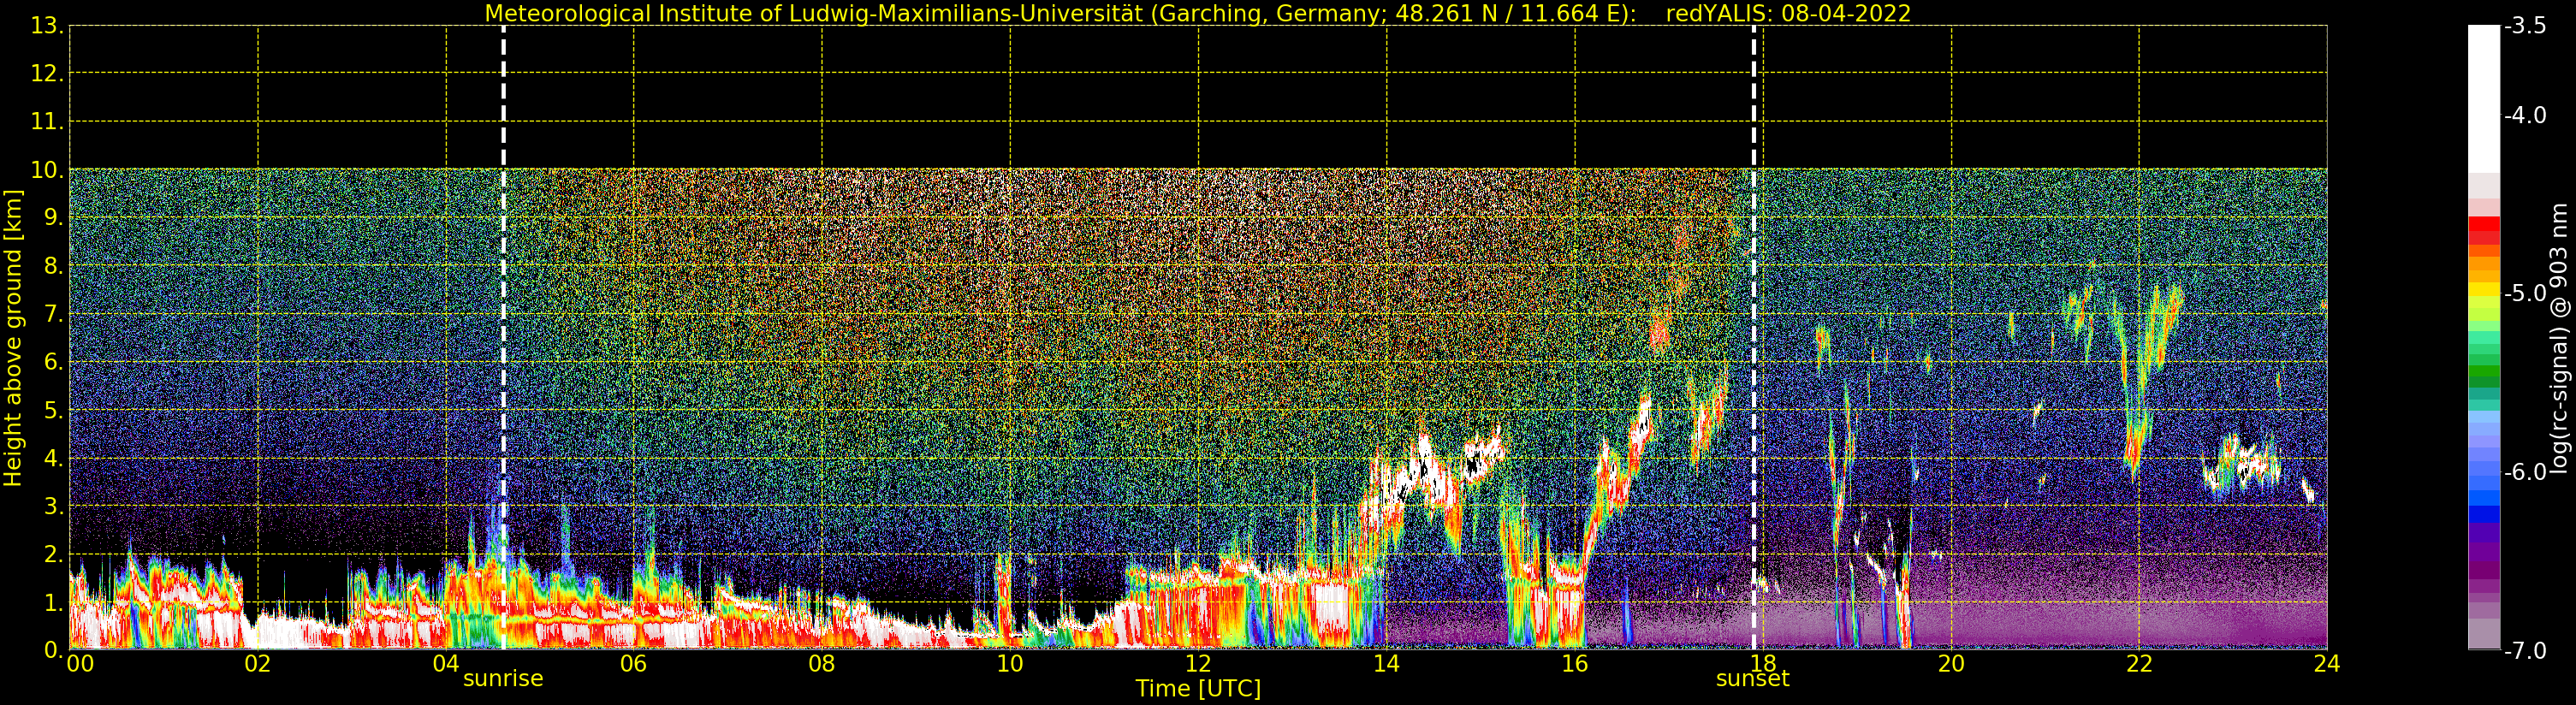Click the height-axis tick label 12
Screen dimensions: 2576x705
point(46,74)
